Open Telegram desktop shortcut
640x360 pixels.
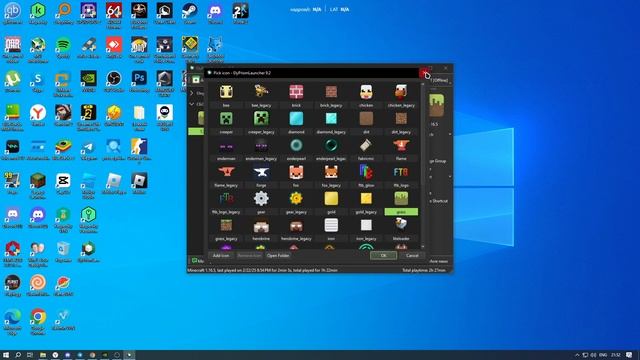(x=89, y=149)
